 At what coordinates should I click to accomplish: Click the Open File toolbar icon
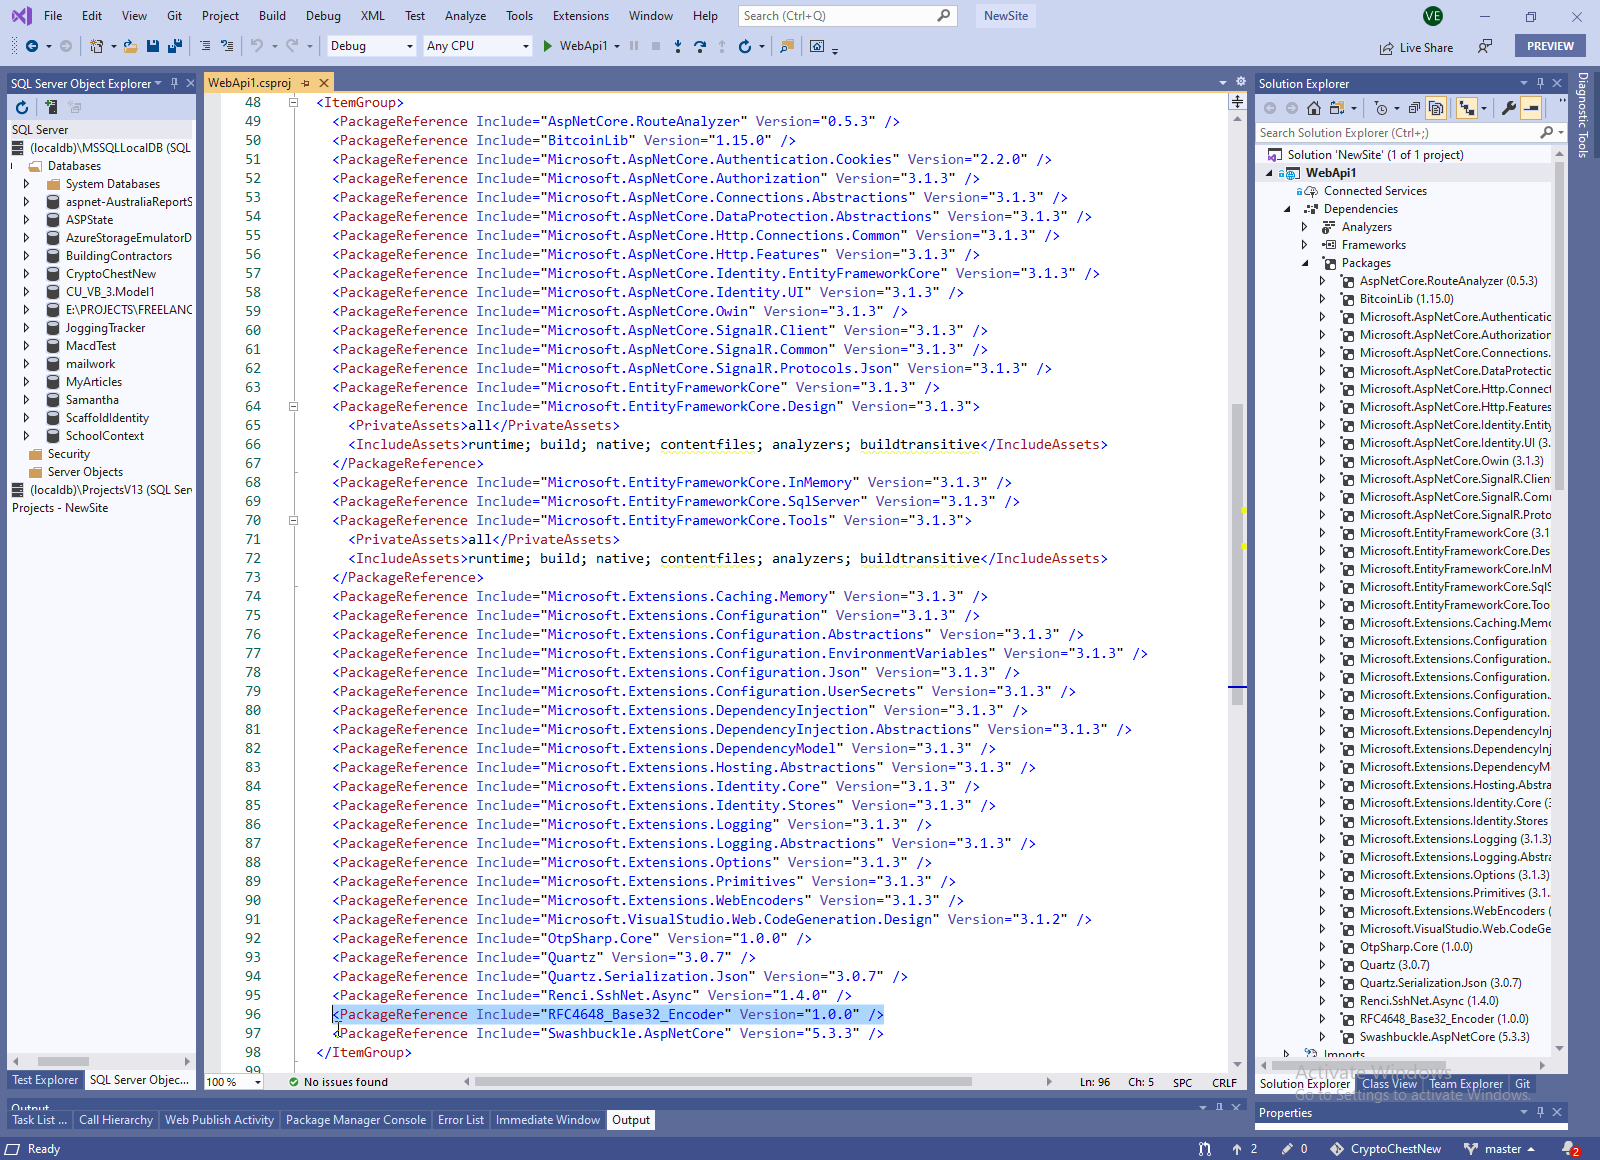tap(131, 46)
